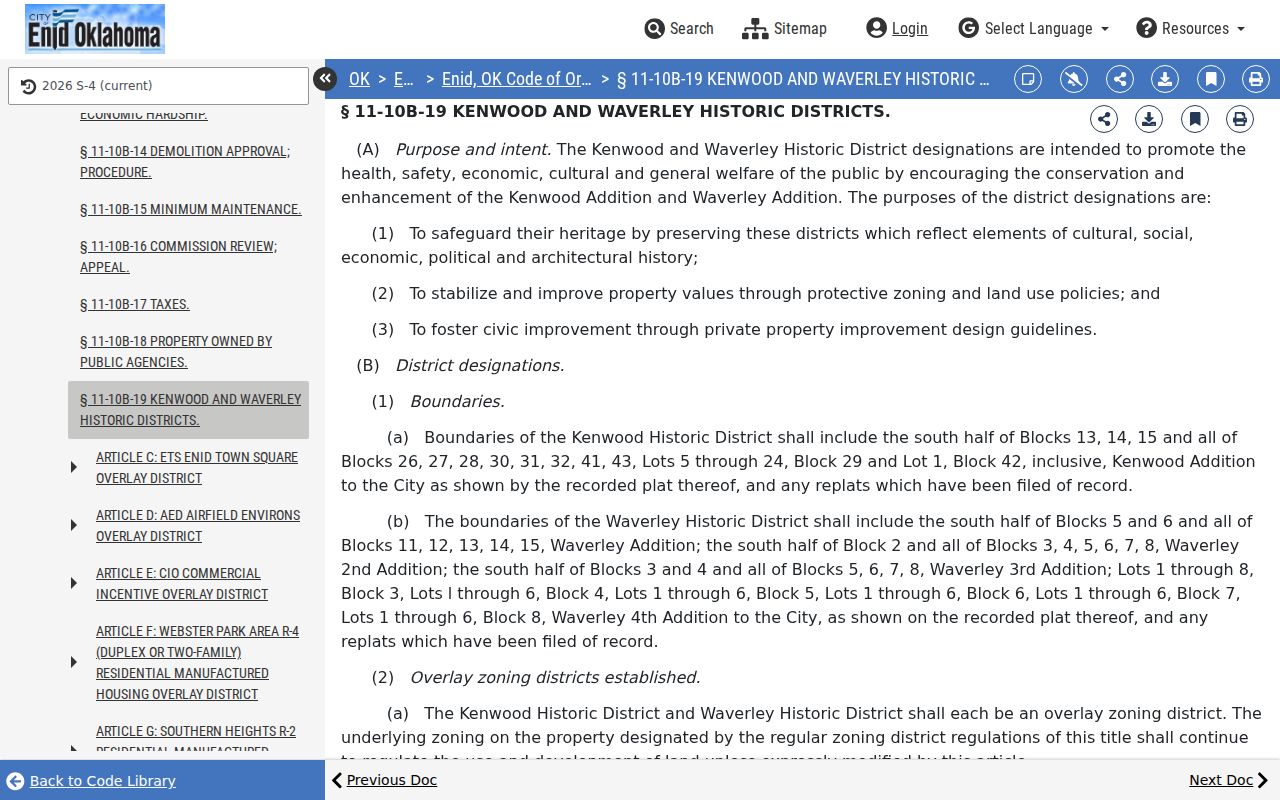
Task: Open Article E: CIO Commercial Incentive Overlay District
Action: point(182,584)
